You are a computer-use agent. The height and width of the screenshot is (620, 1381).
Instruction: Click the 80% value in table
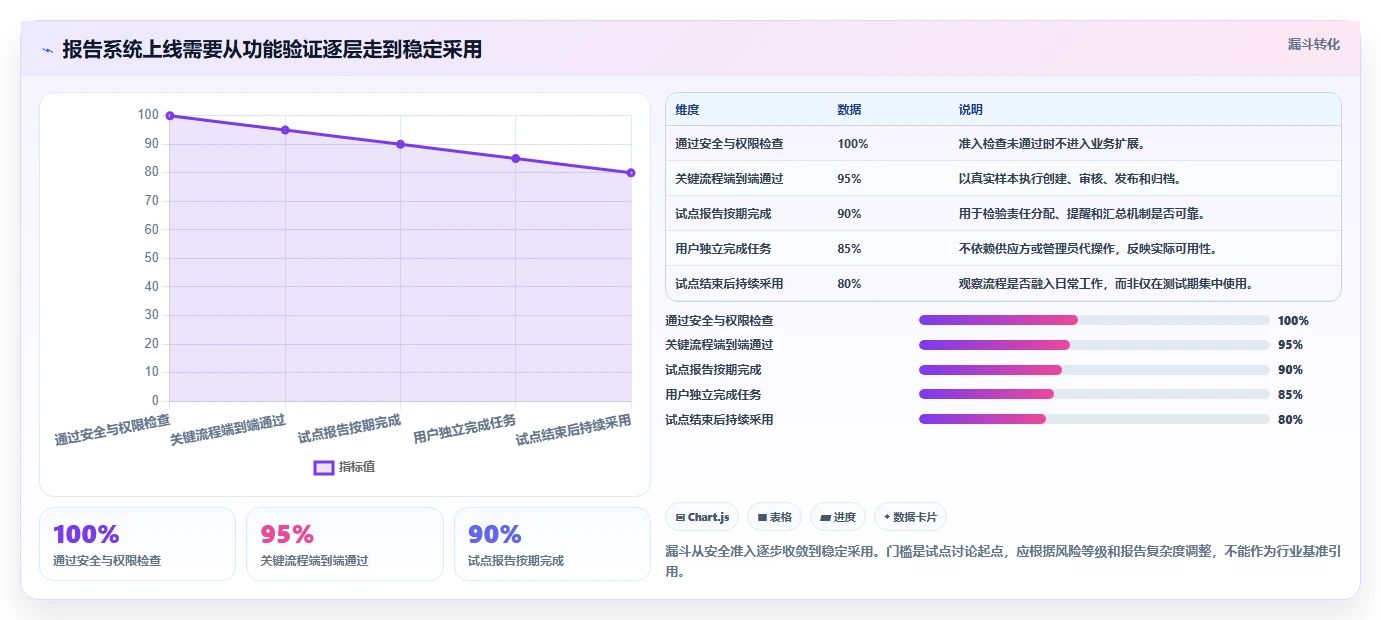849,284
